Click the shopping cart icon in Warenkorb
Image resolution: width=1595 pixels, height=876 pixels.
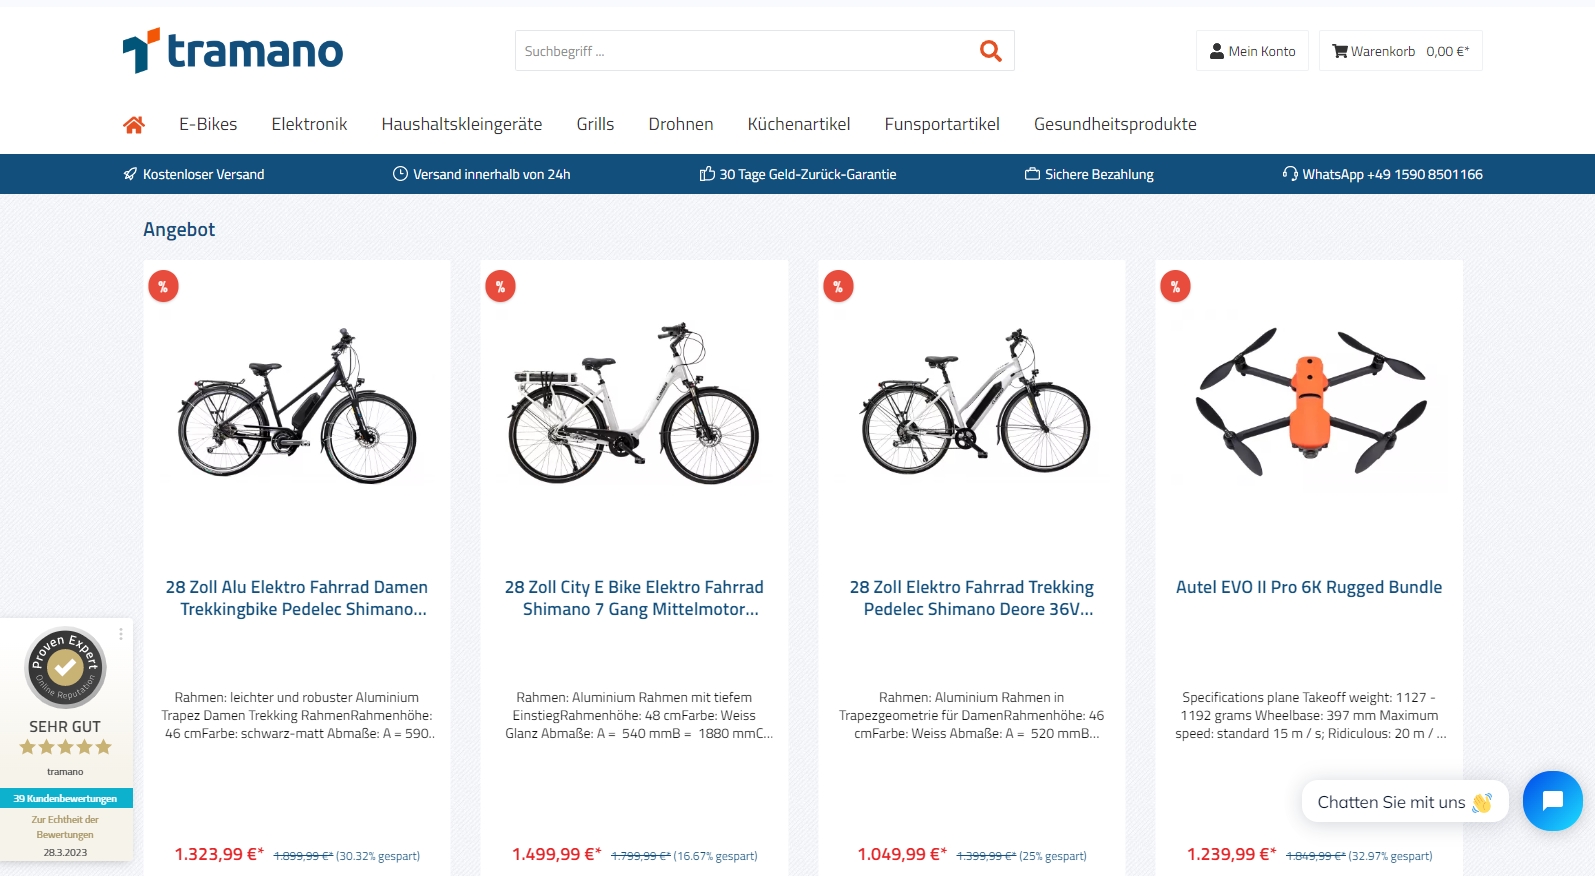coord(1340,51)
